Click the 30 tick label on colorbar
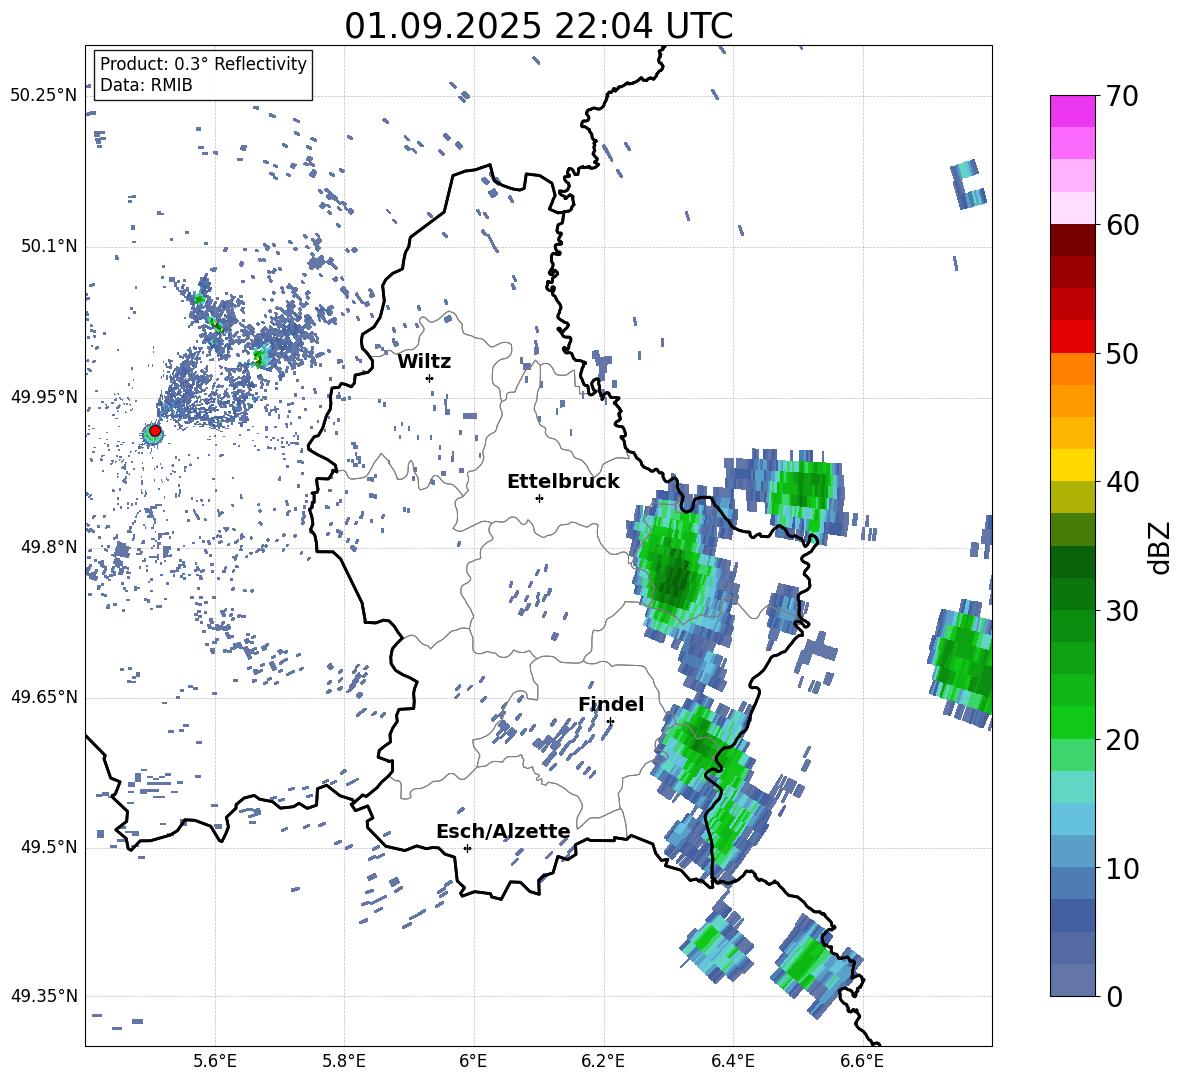The image size is (1184, 1081). [1121, 611]
